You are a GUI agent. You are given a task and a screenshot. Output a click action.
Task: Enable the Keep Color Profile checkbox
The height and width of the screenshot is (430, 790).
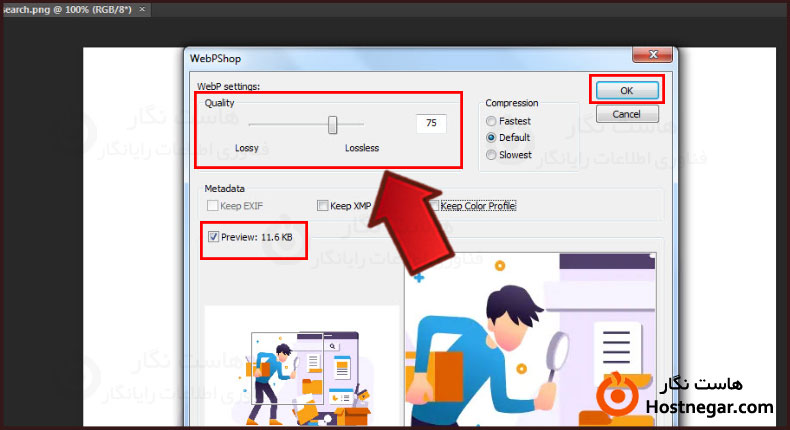433,206
